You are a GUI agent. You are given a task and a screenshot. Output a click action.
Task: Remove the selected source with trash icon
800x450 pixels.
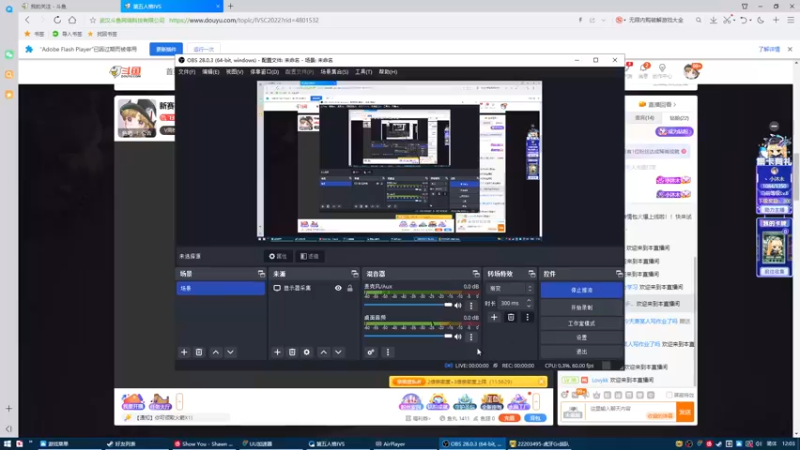tap(292, 352)
